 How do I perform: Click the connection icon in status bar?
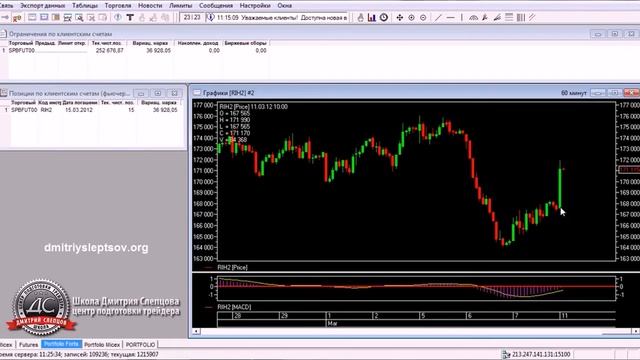tap(506, 354)
